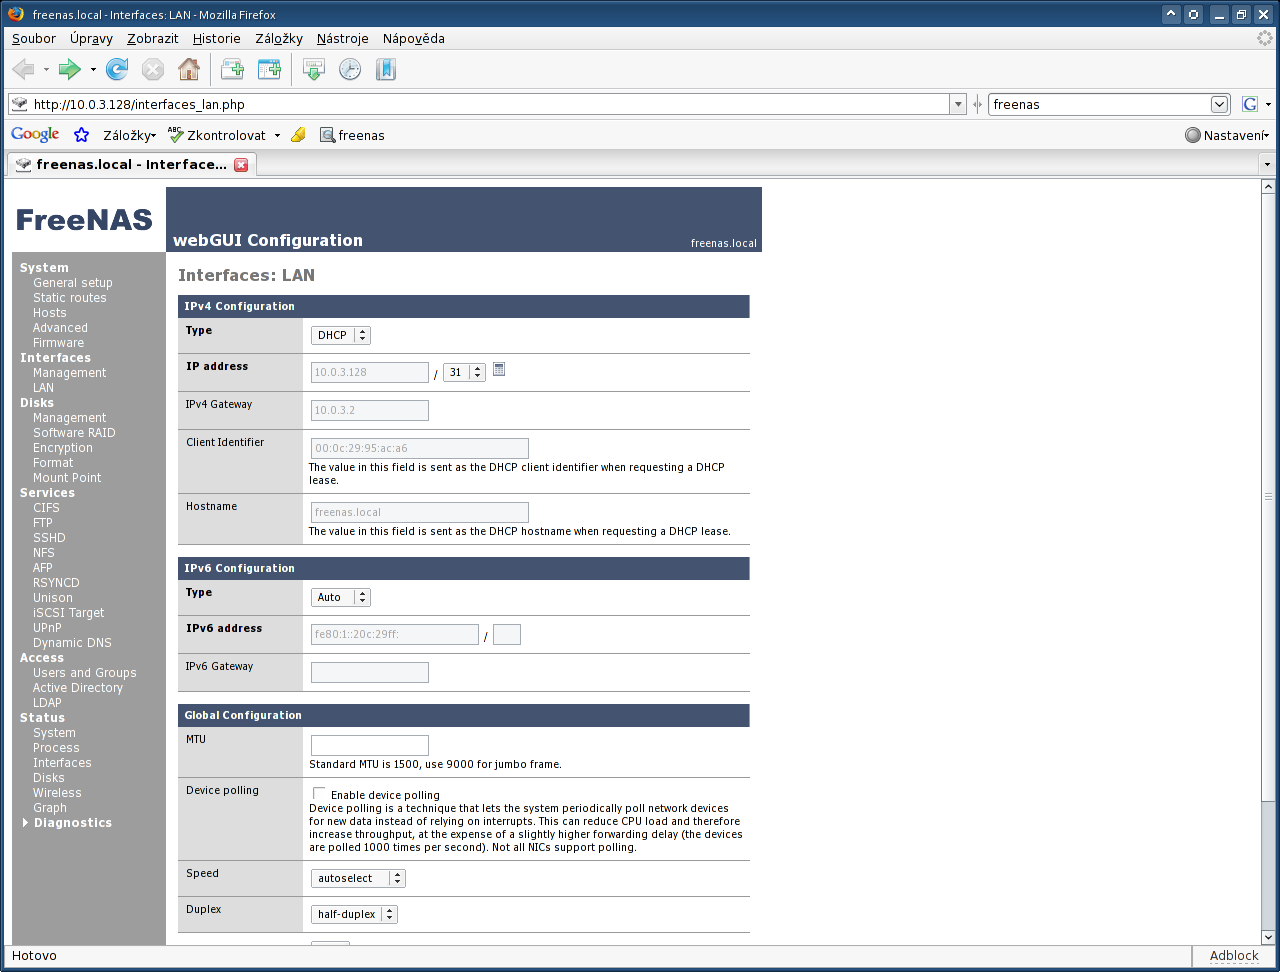Open a new browser window from toolbar
The width and height of the screenshot is (1280, 972).
click(269, 69)
